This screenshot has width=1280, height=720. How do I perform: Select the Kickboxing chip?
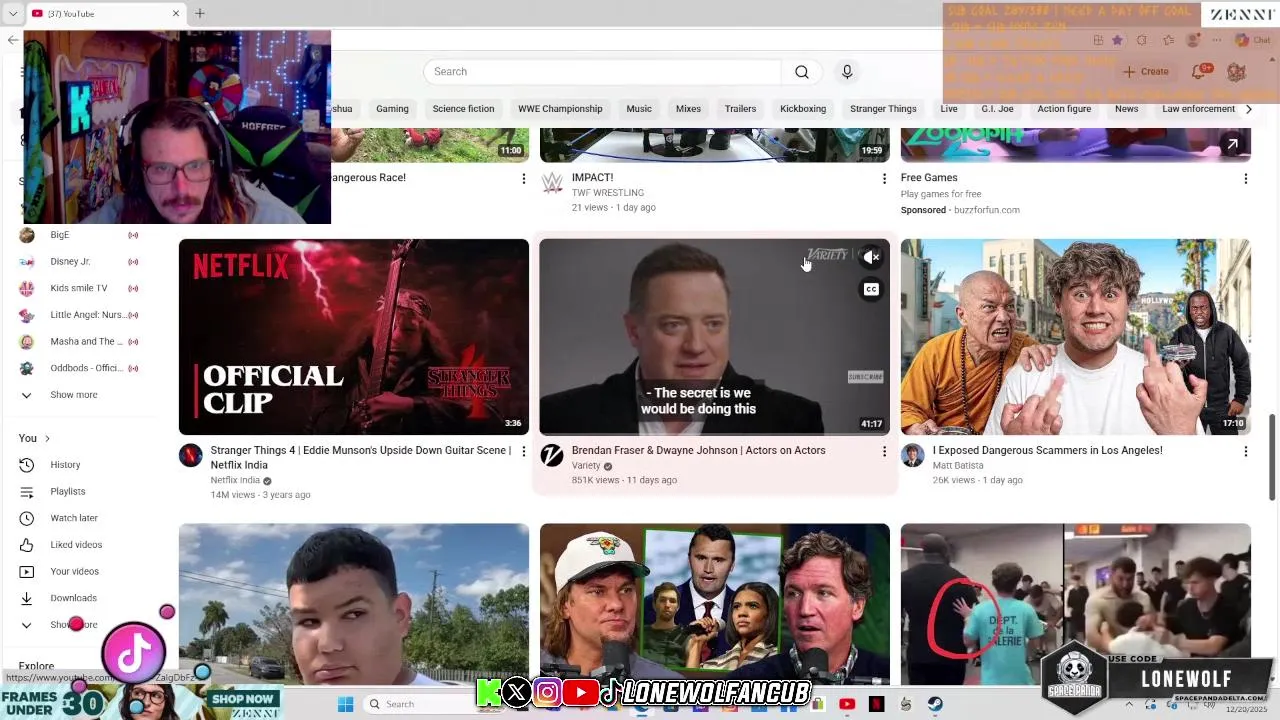coord(803,109)
